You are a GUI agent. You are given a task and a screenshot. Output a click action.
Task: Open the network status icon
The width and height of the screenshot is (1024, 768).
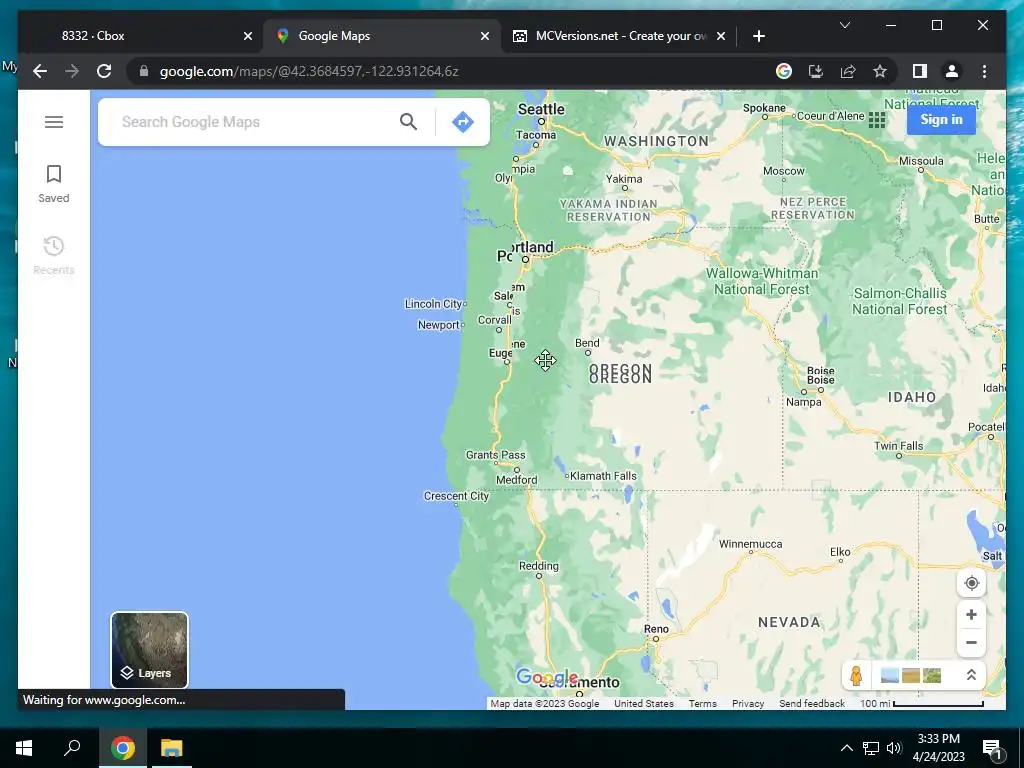tap(871, 748)
